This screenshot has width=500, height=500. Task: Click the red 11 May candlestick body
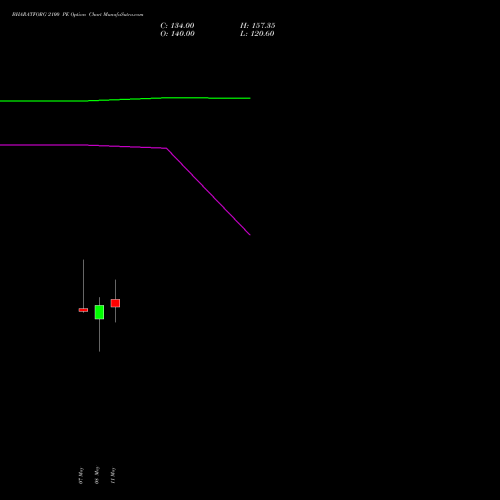(x=115, y=303)
